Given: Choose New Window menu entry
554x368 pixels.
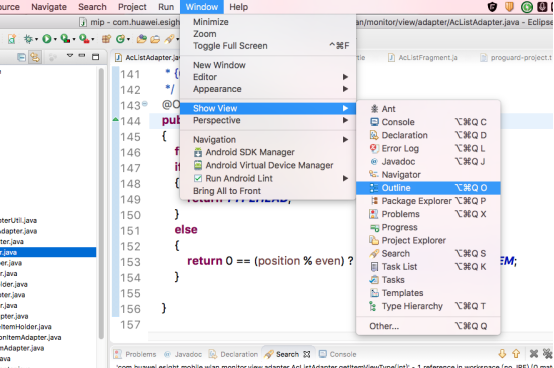Looking at the screenshot, I should (268, 65).
